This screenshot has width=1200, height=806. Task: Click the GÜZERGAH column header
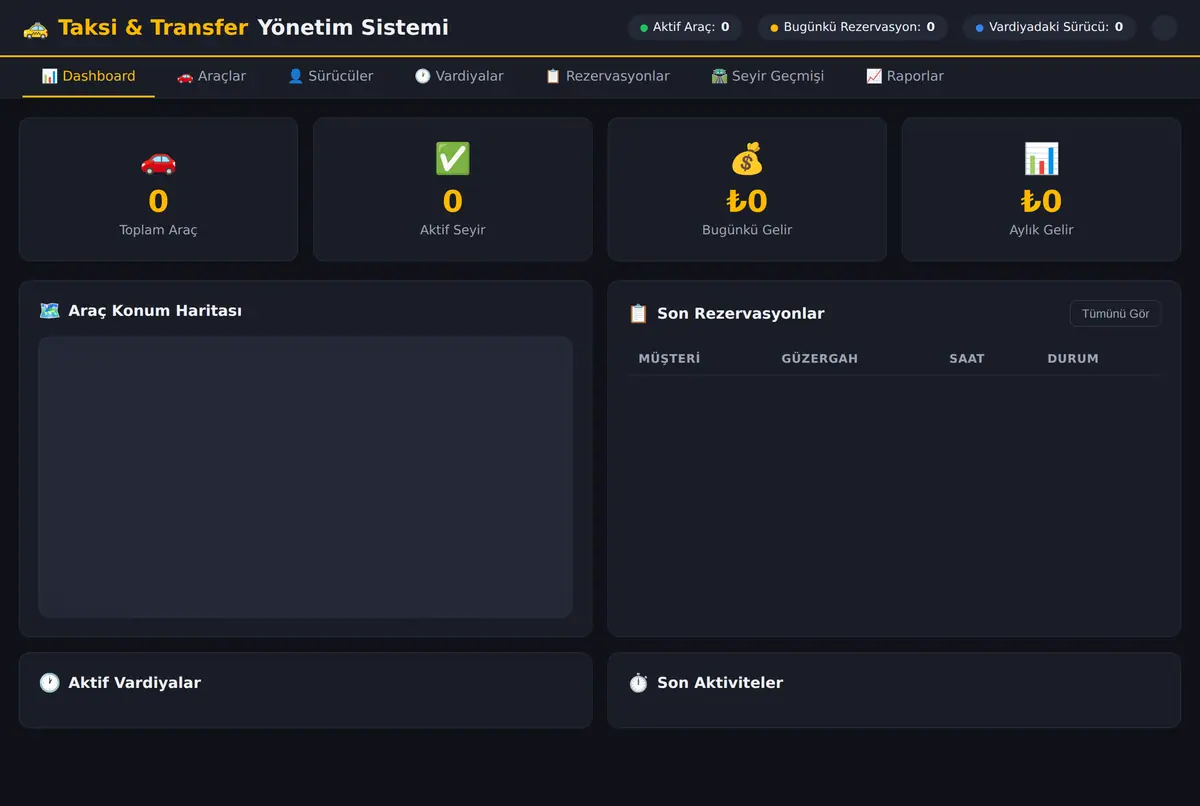[820, 358]
